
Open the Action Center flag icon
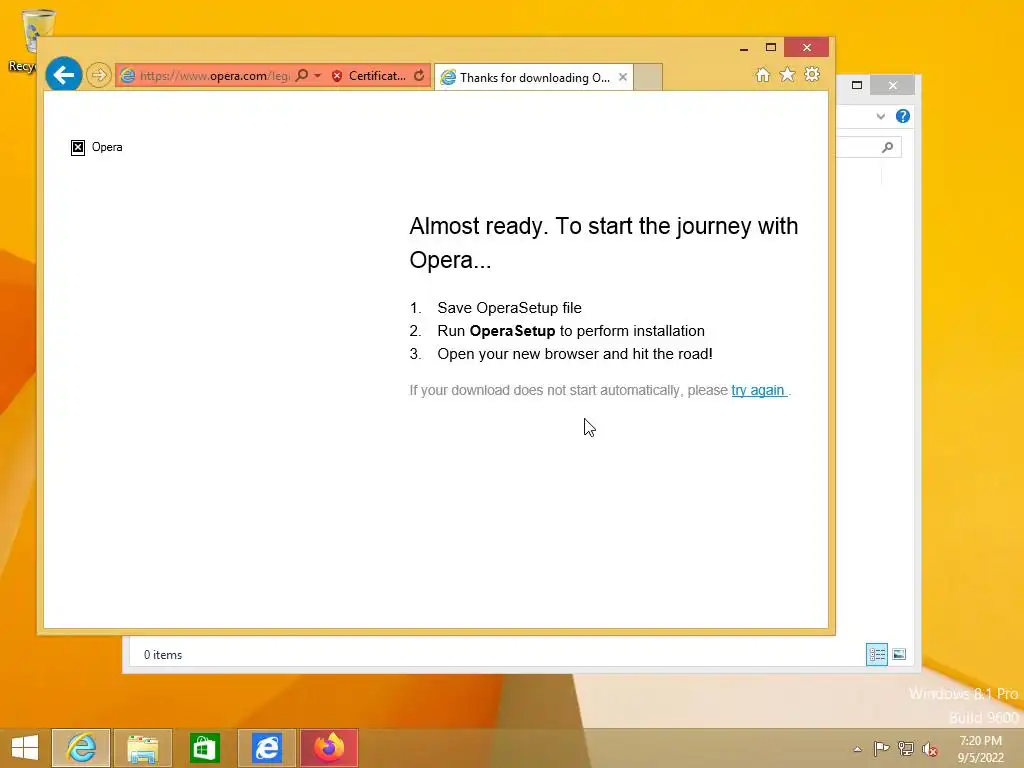coord(881,748)
